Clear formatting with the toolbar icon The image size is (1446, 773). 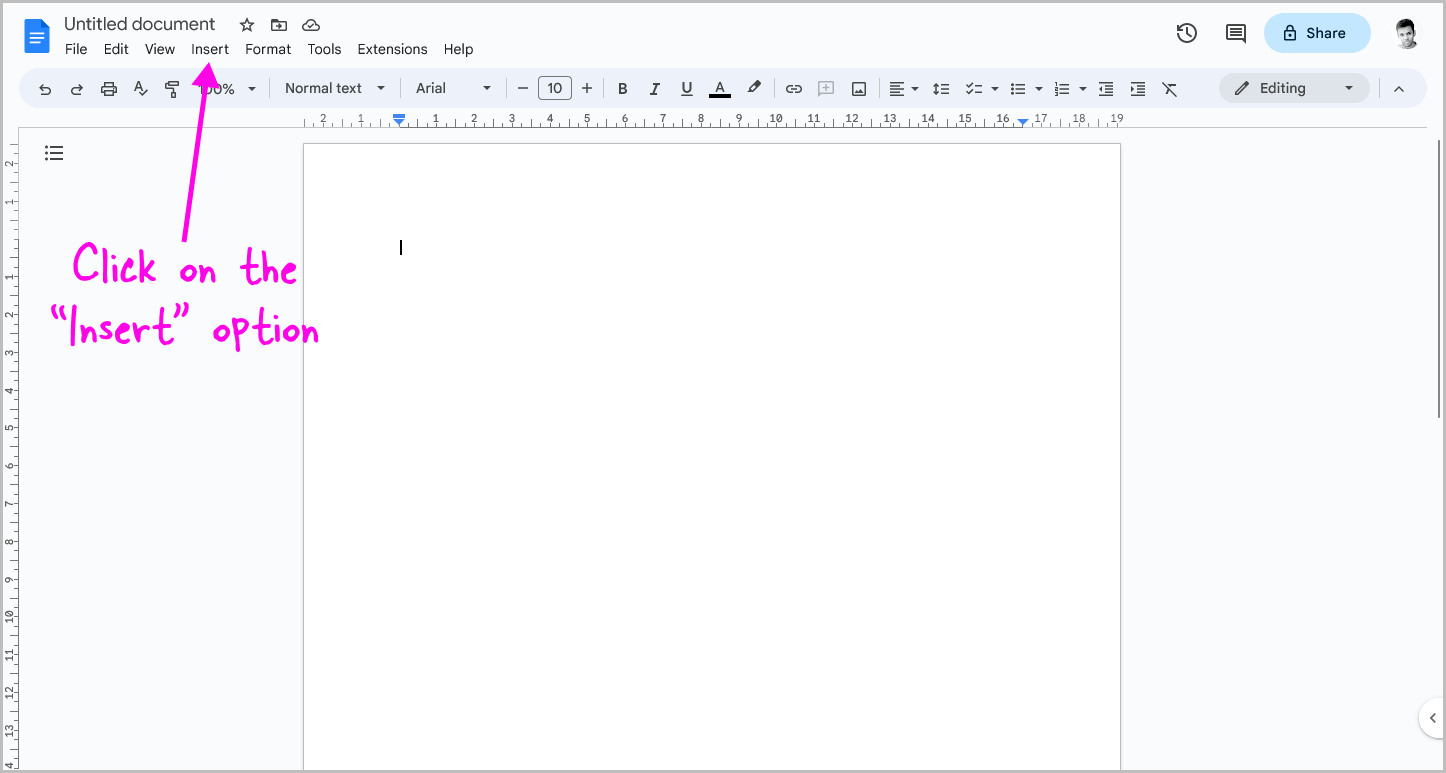point(1170,88)
